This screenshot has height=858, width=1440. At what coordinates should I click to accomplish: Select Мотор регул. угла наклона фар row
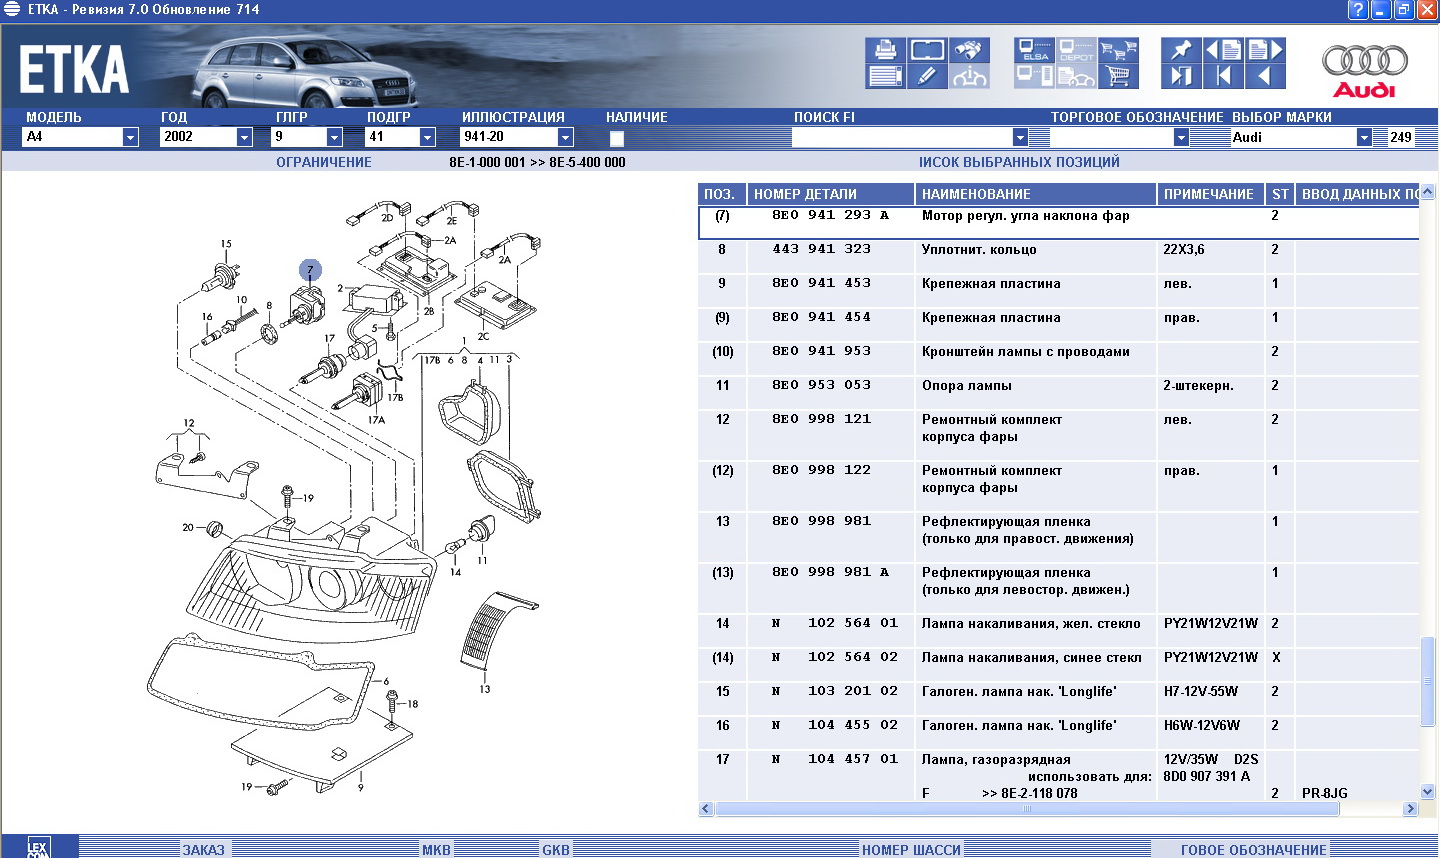[1058, 222]
